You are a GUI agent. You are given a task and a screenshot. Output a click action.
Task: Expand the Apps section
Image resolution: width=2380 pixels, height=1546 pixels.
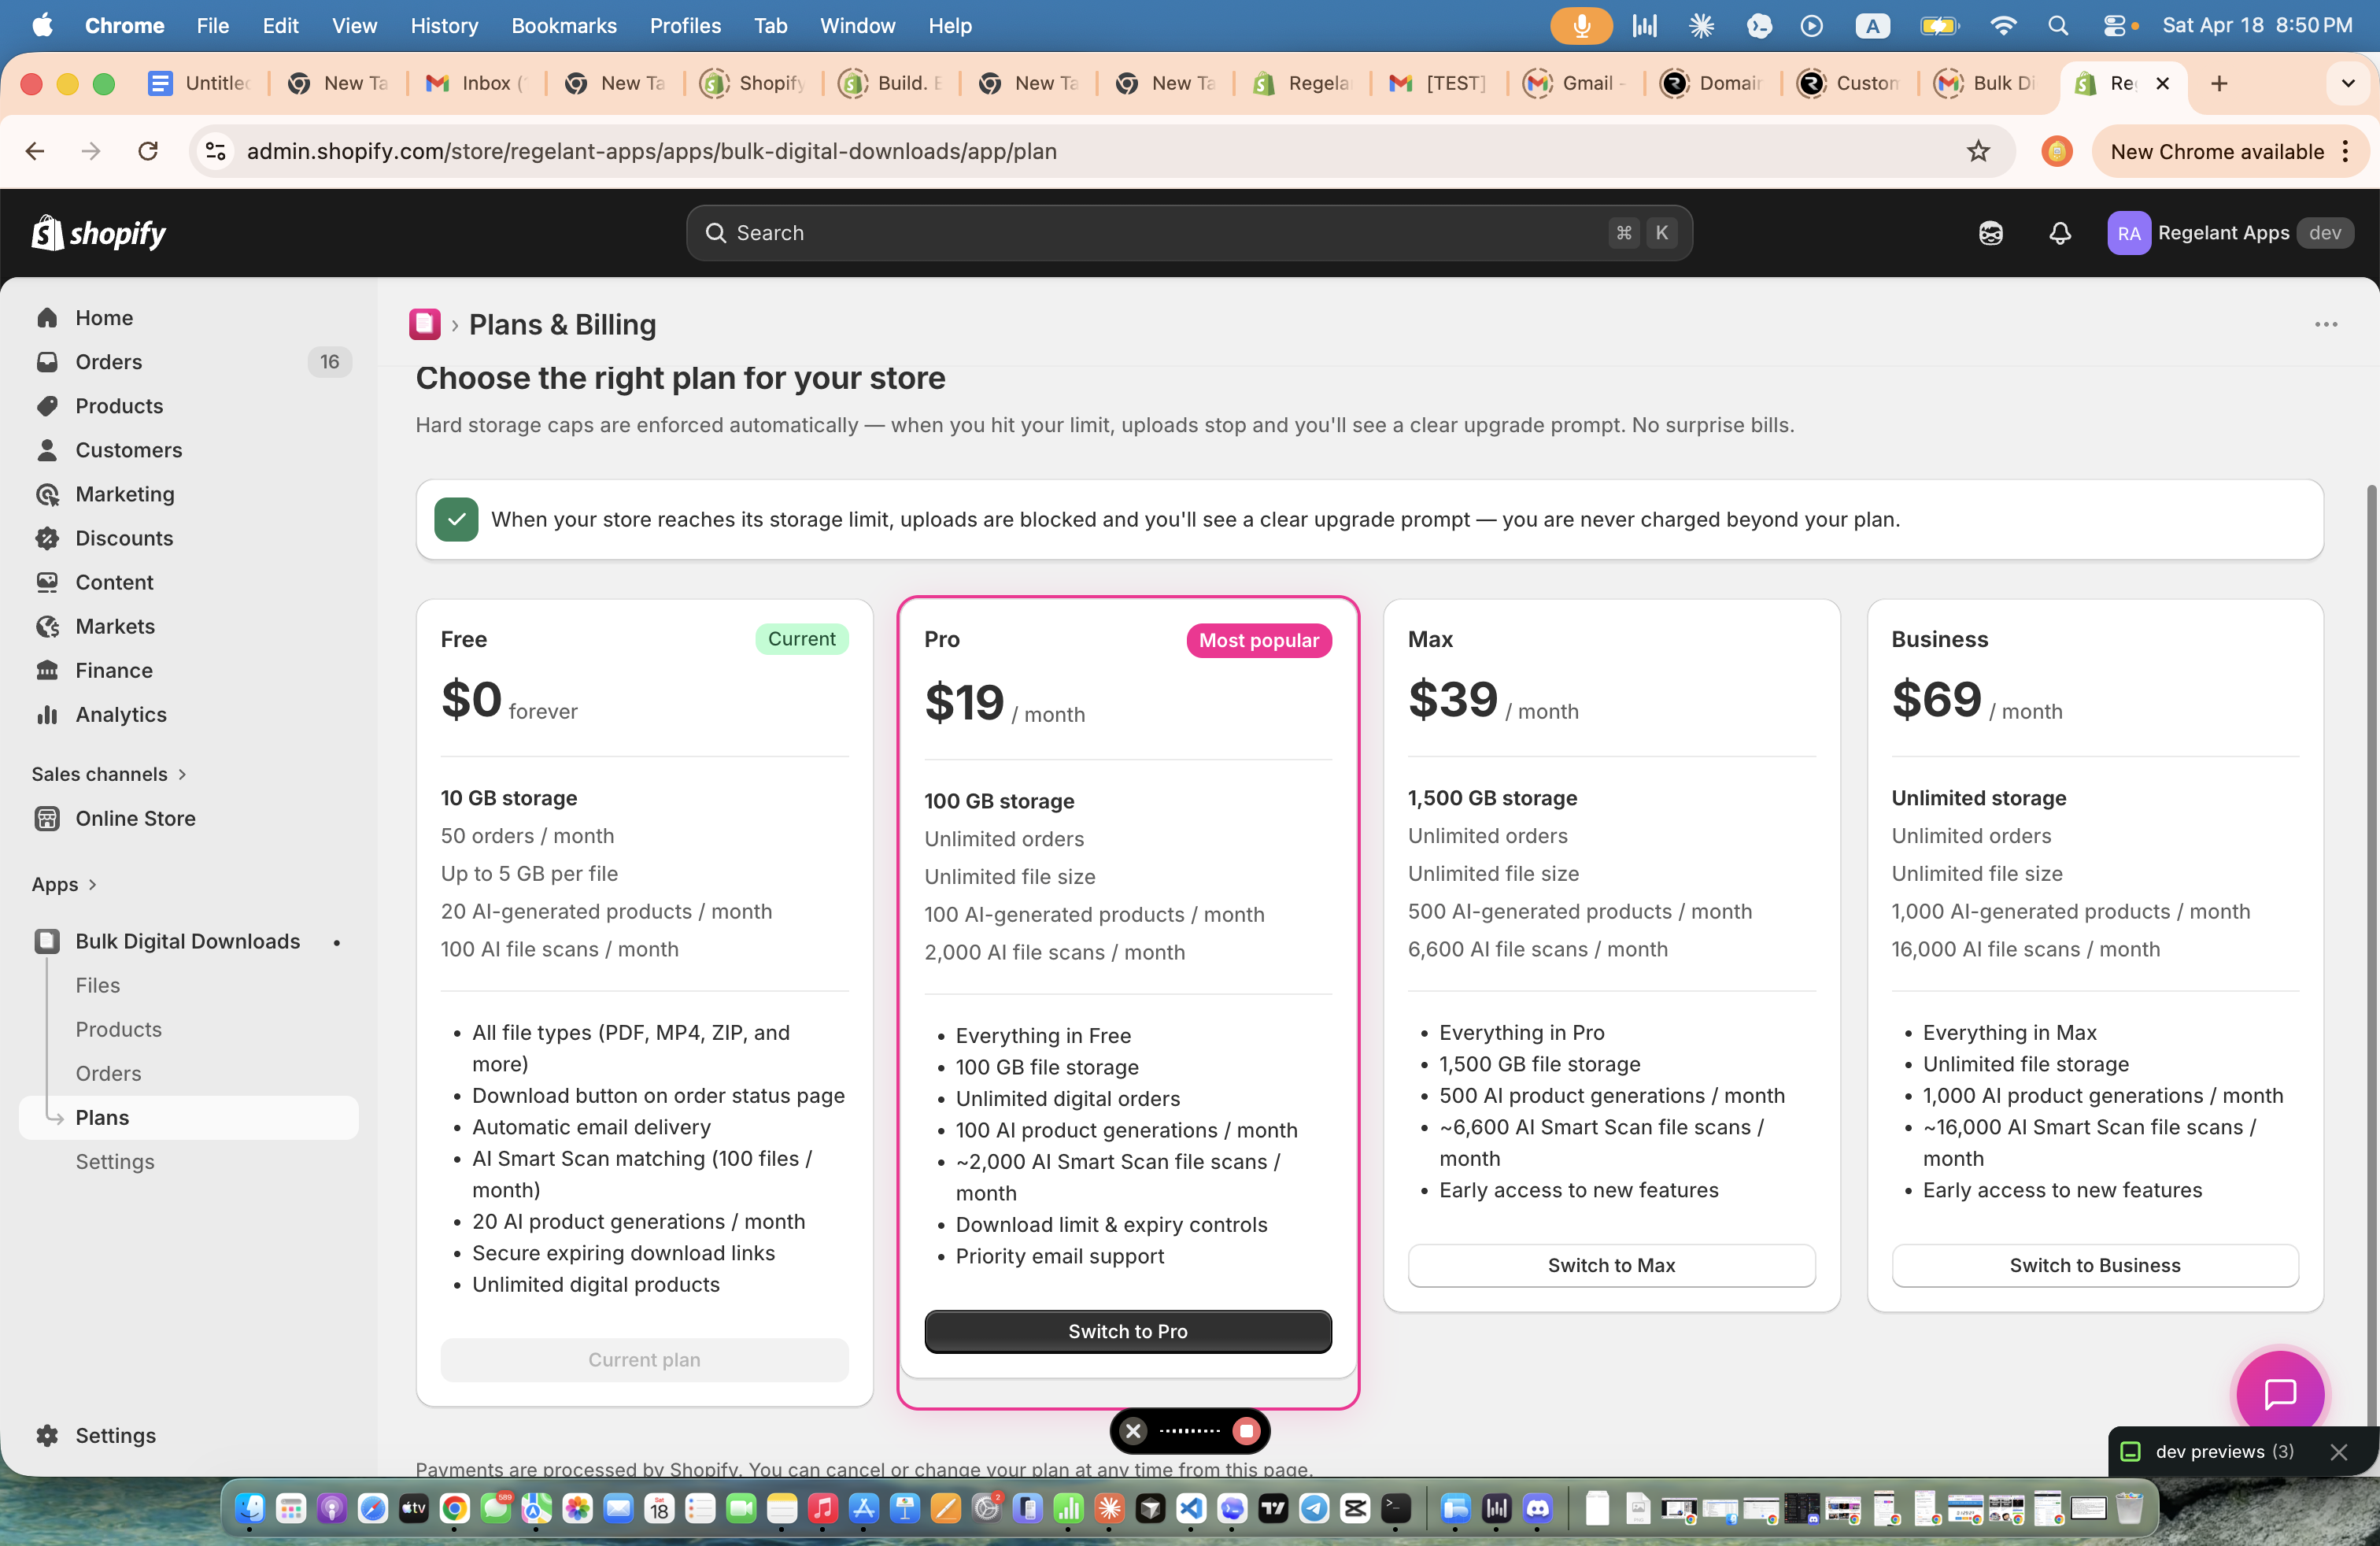[x=63, y=883]
